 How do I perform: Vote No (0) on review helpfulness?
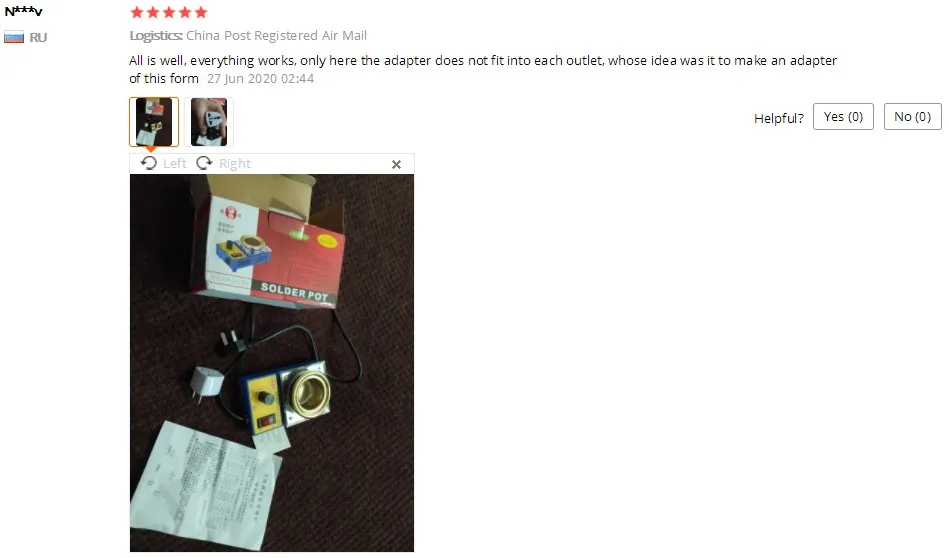pos(913,117)
